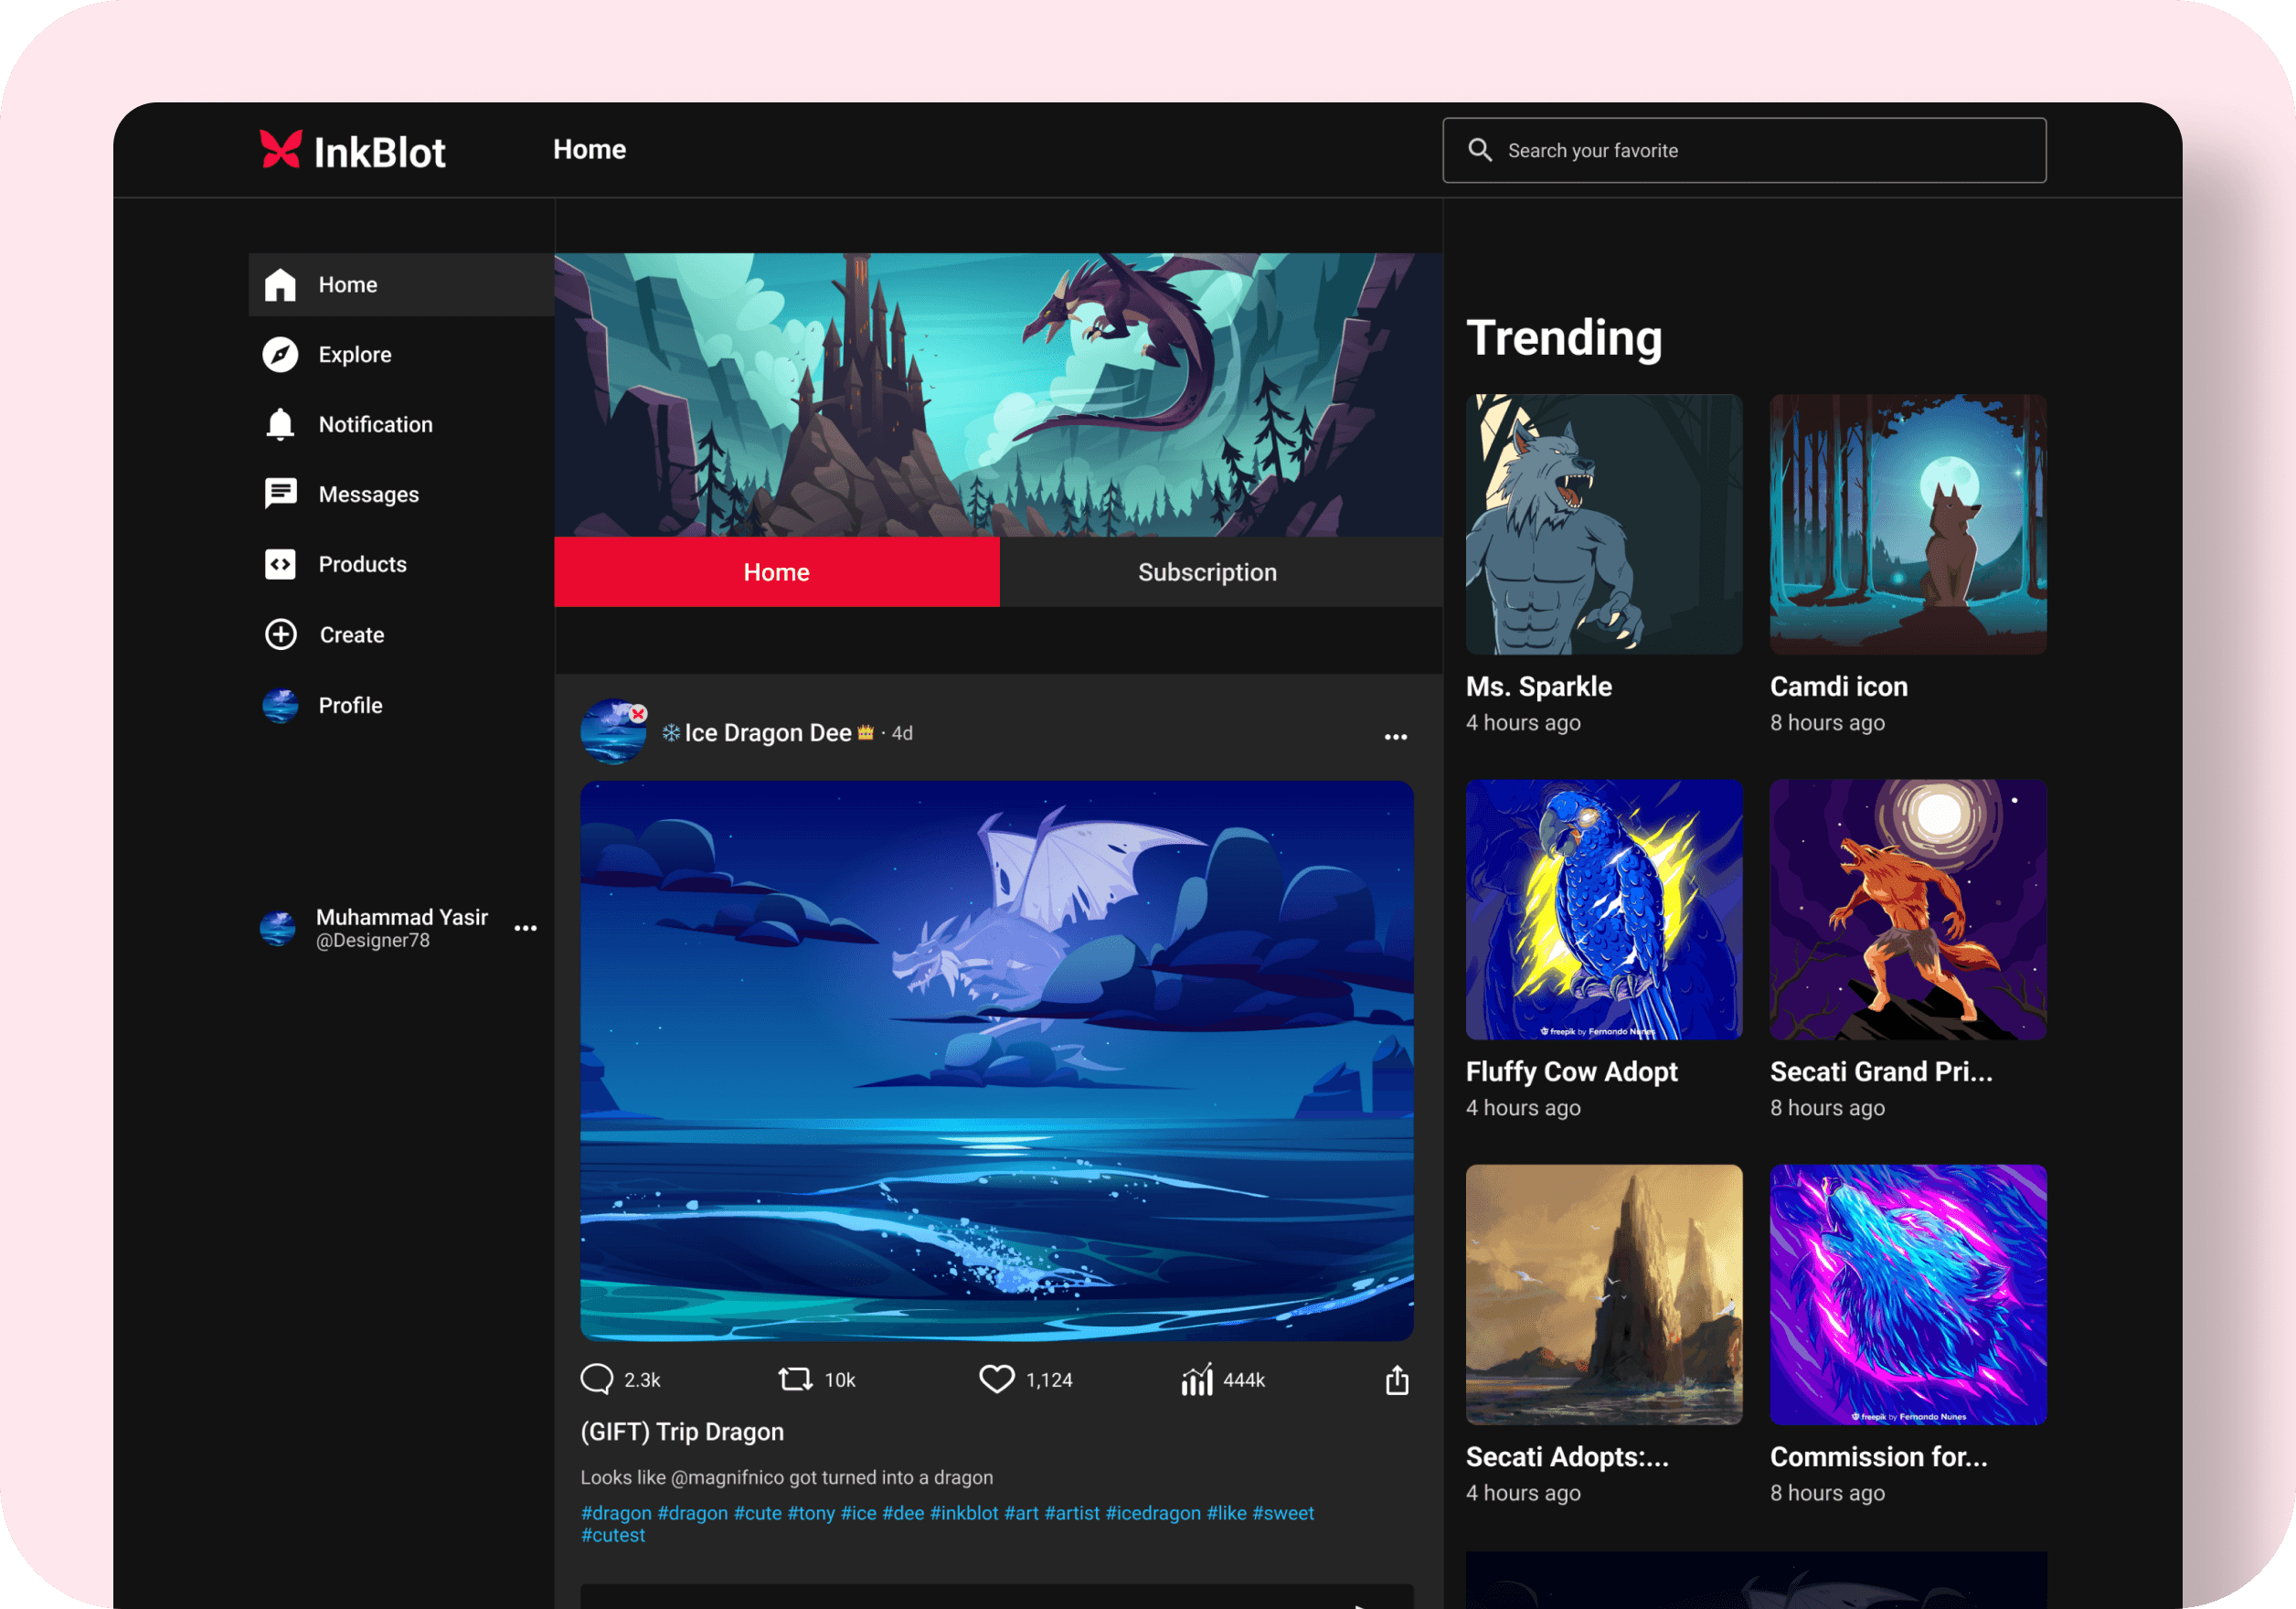Click the Home house icon in sidebar

(x=280, y=285)
